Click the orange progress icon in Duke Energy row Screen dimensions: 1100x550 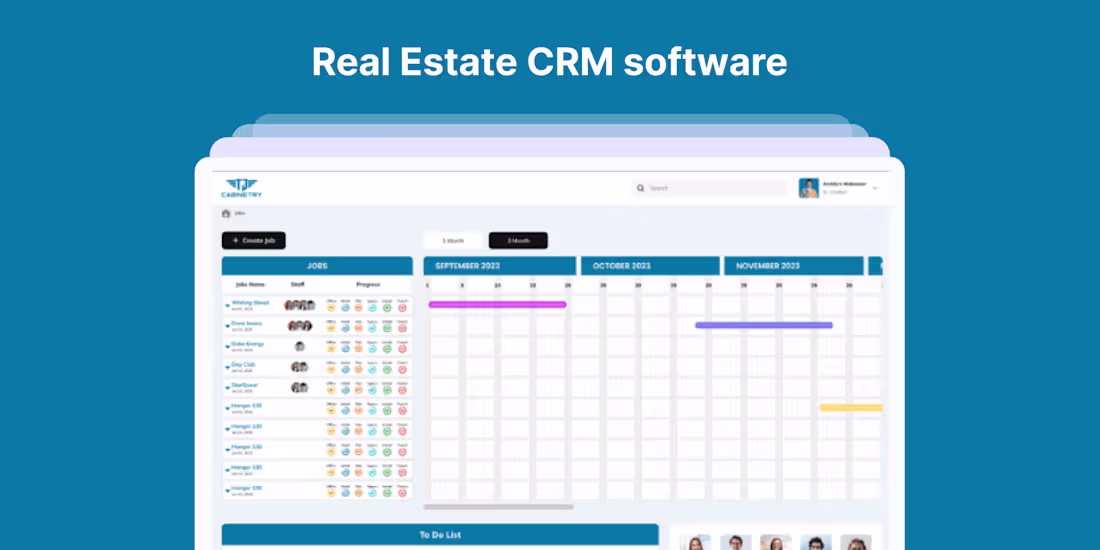pyautogui.click(x=358, y=349)
